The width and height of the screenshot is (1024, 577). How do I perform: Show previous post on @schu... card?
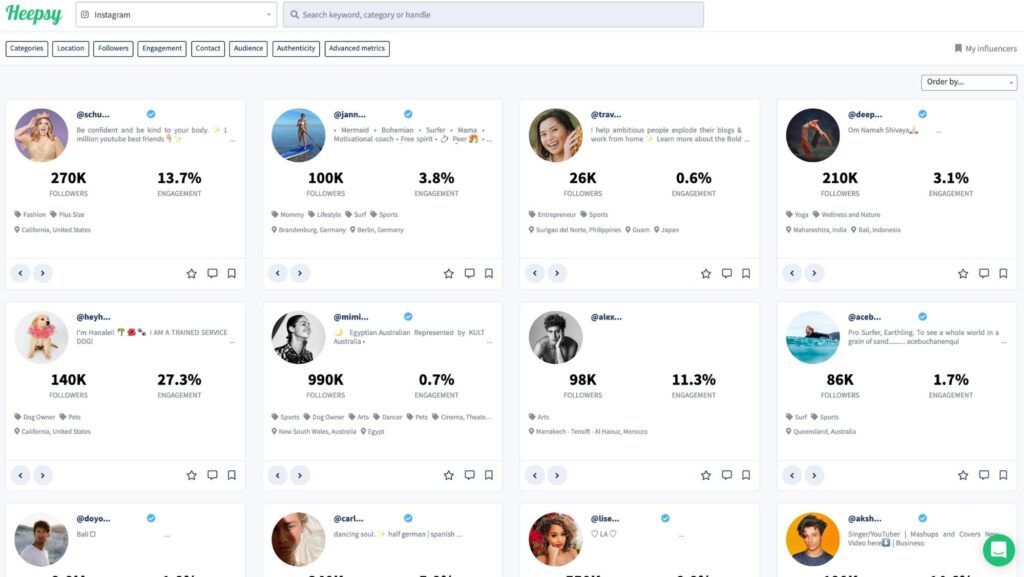pos(20,273)
